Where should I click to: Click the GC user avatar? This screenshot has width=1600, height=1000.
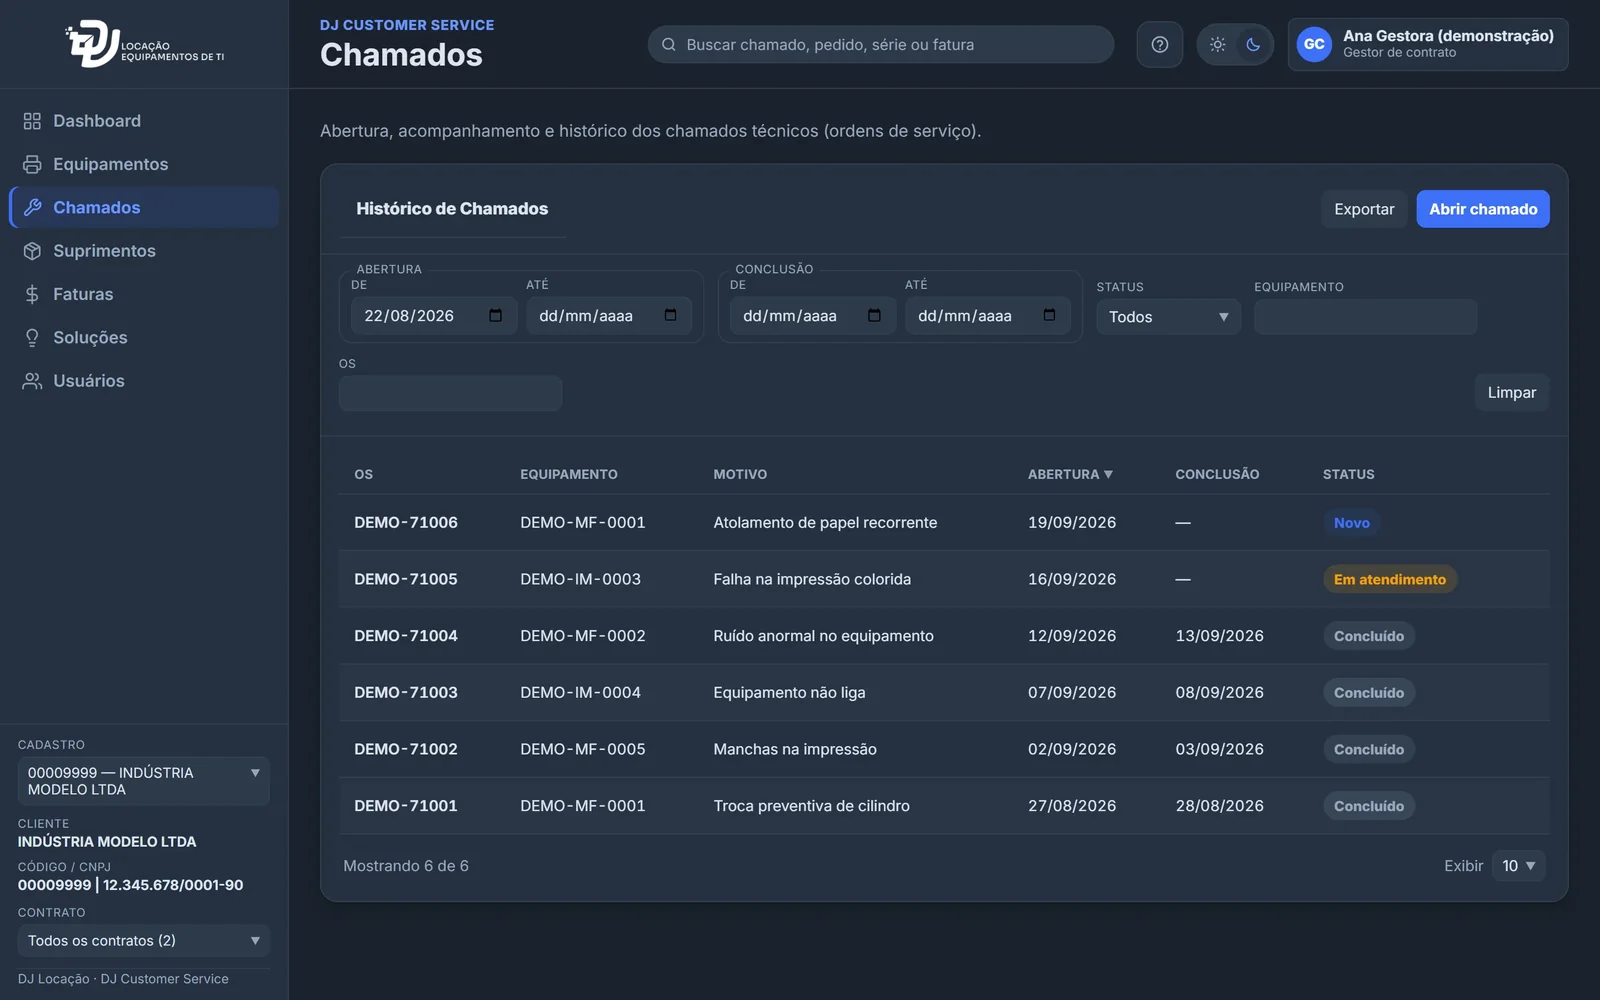point(1314,44)
